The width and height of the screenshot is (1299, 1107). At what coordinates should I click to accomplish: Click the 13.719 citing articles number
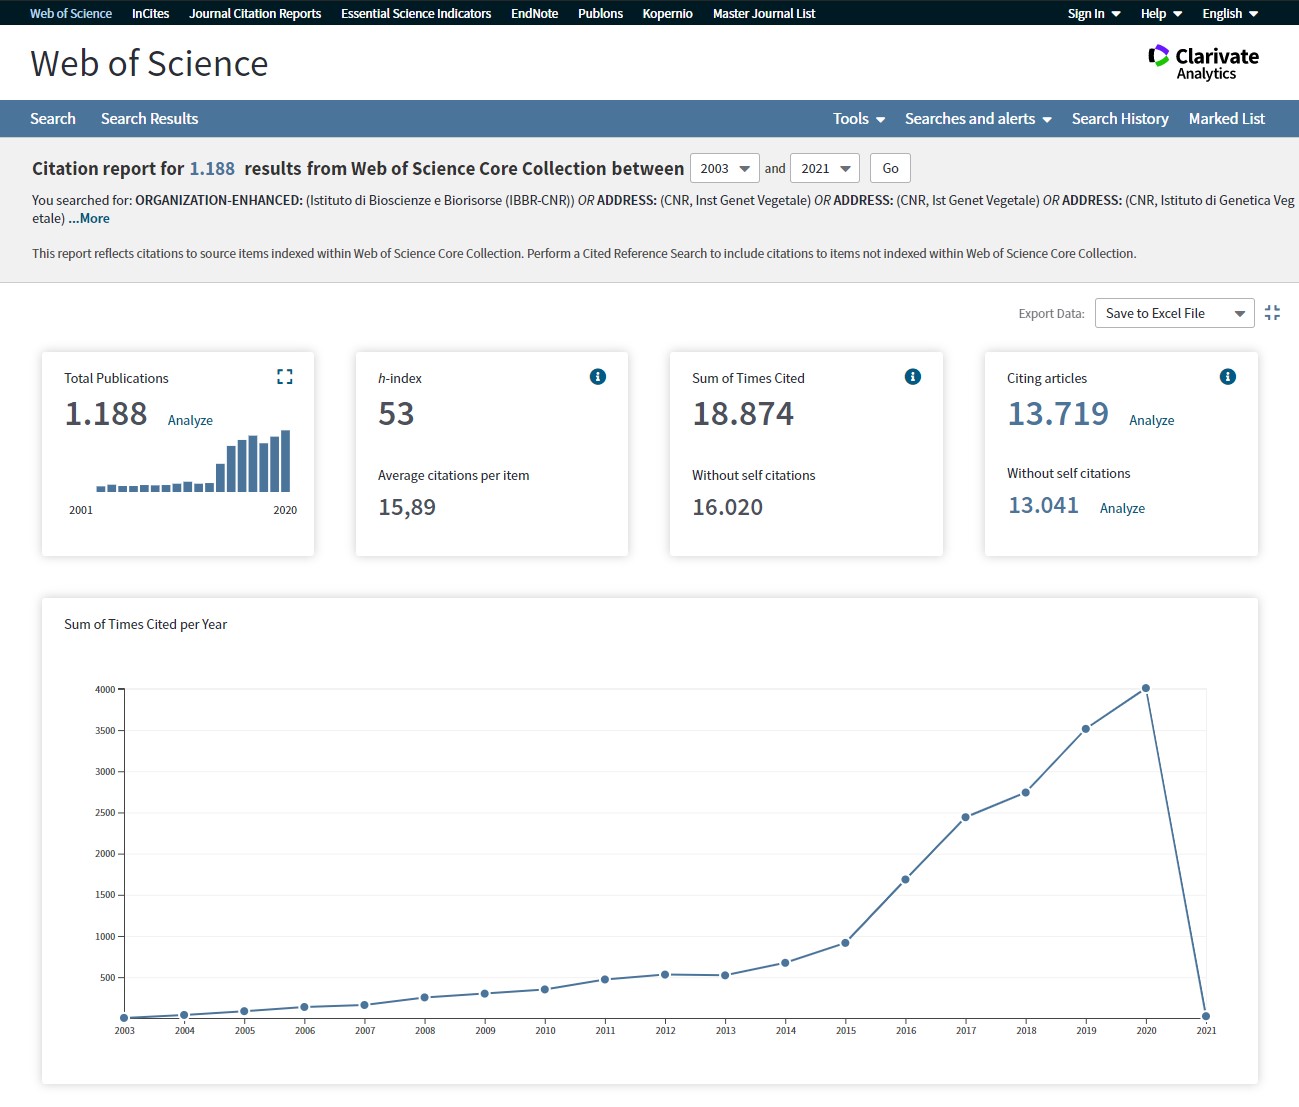tap(1058, 413)
